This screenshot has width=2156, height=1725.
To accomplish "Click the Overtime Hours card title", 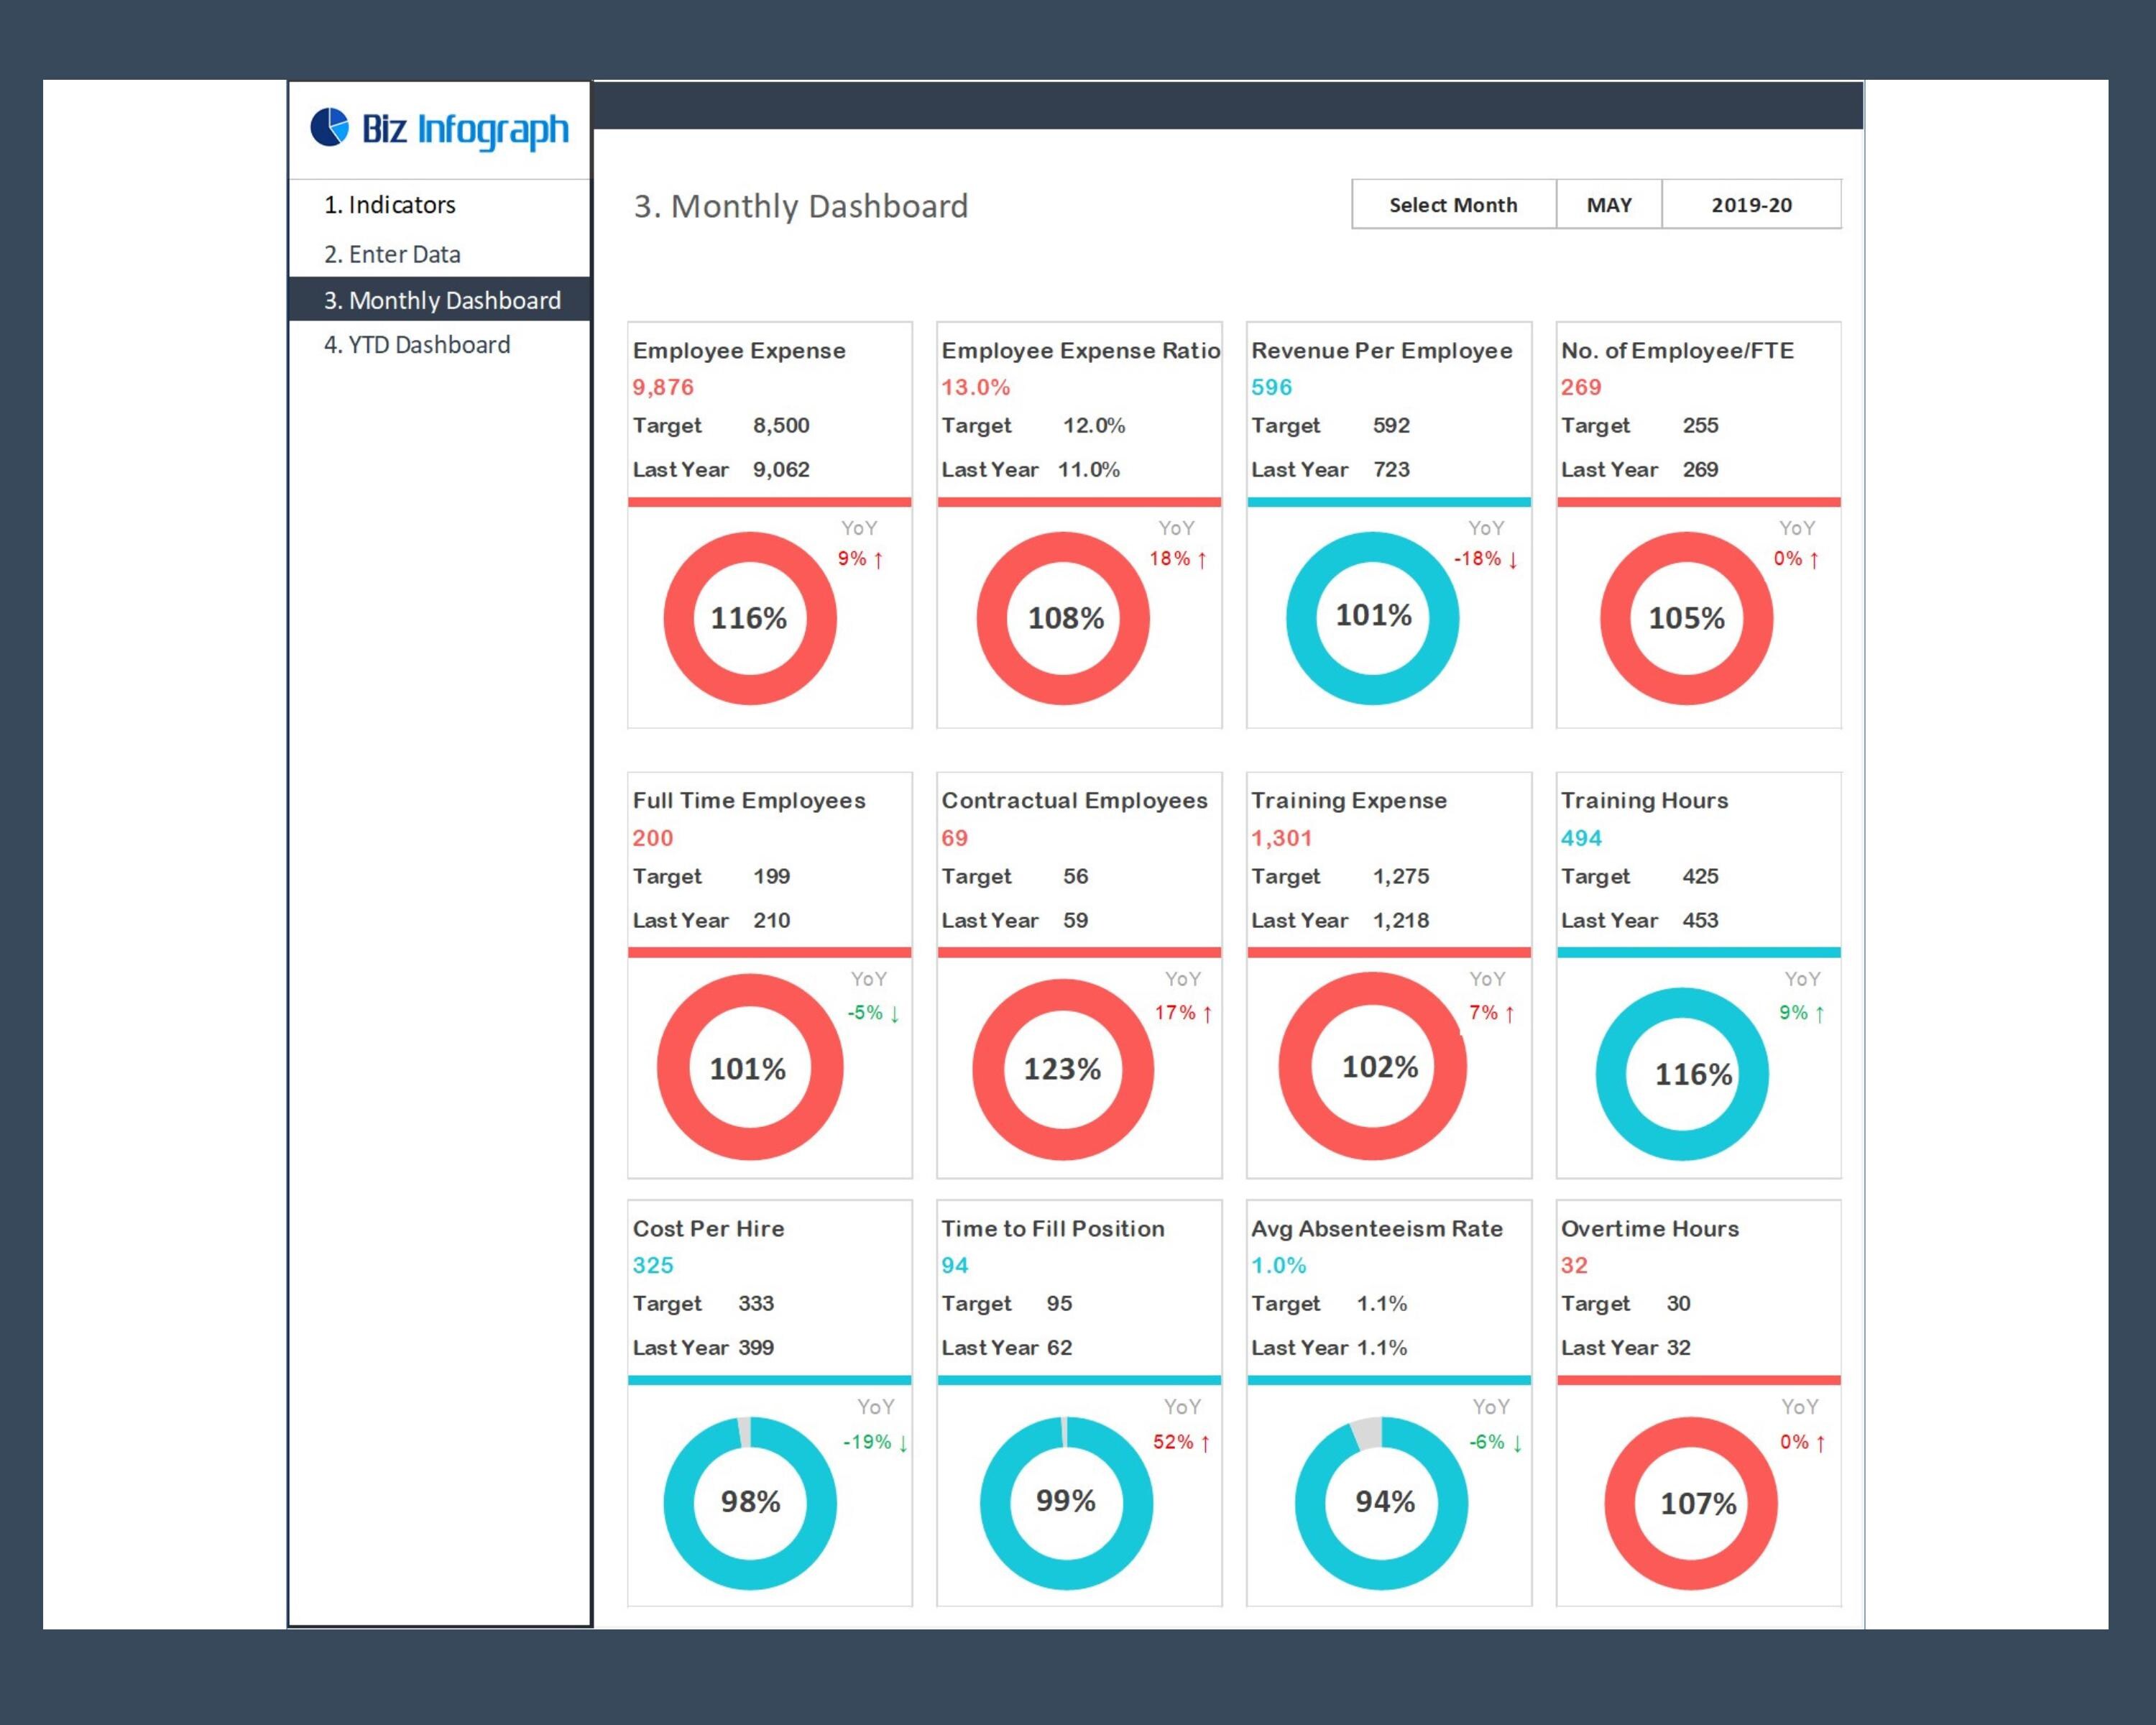I will [x=1650, y=1228].
